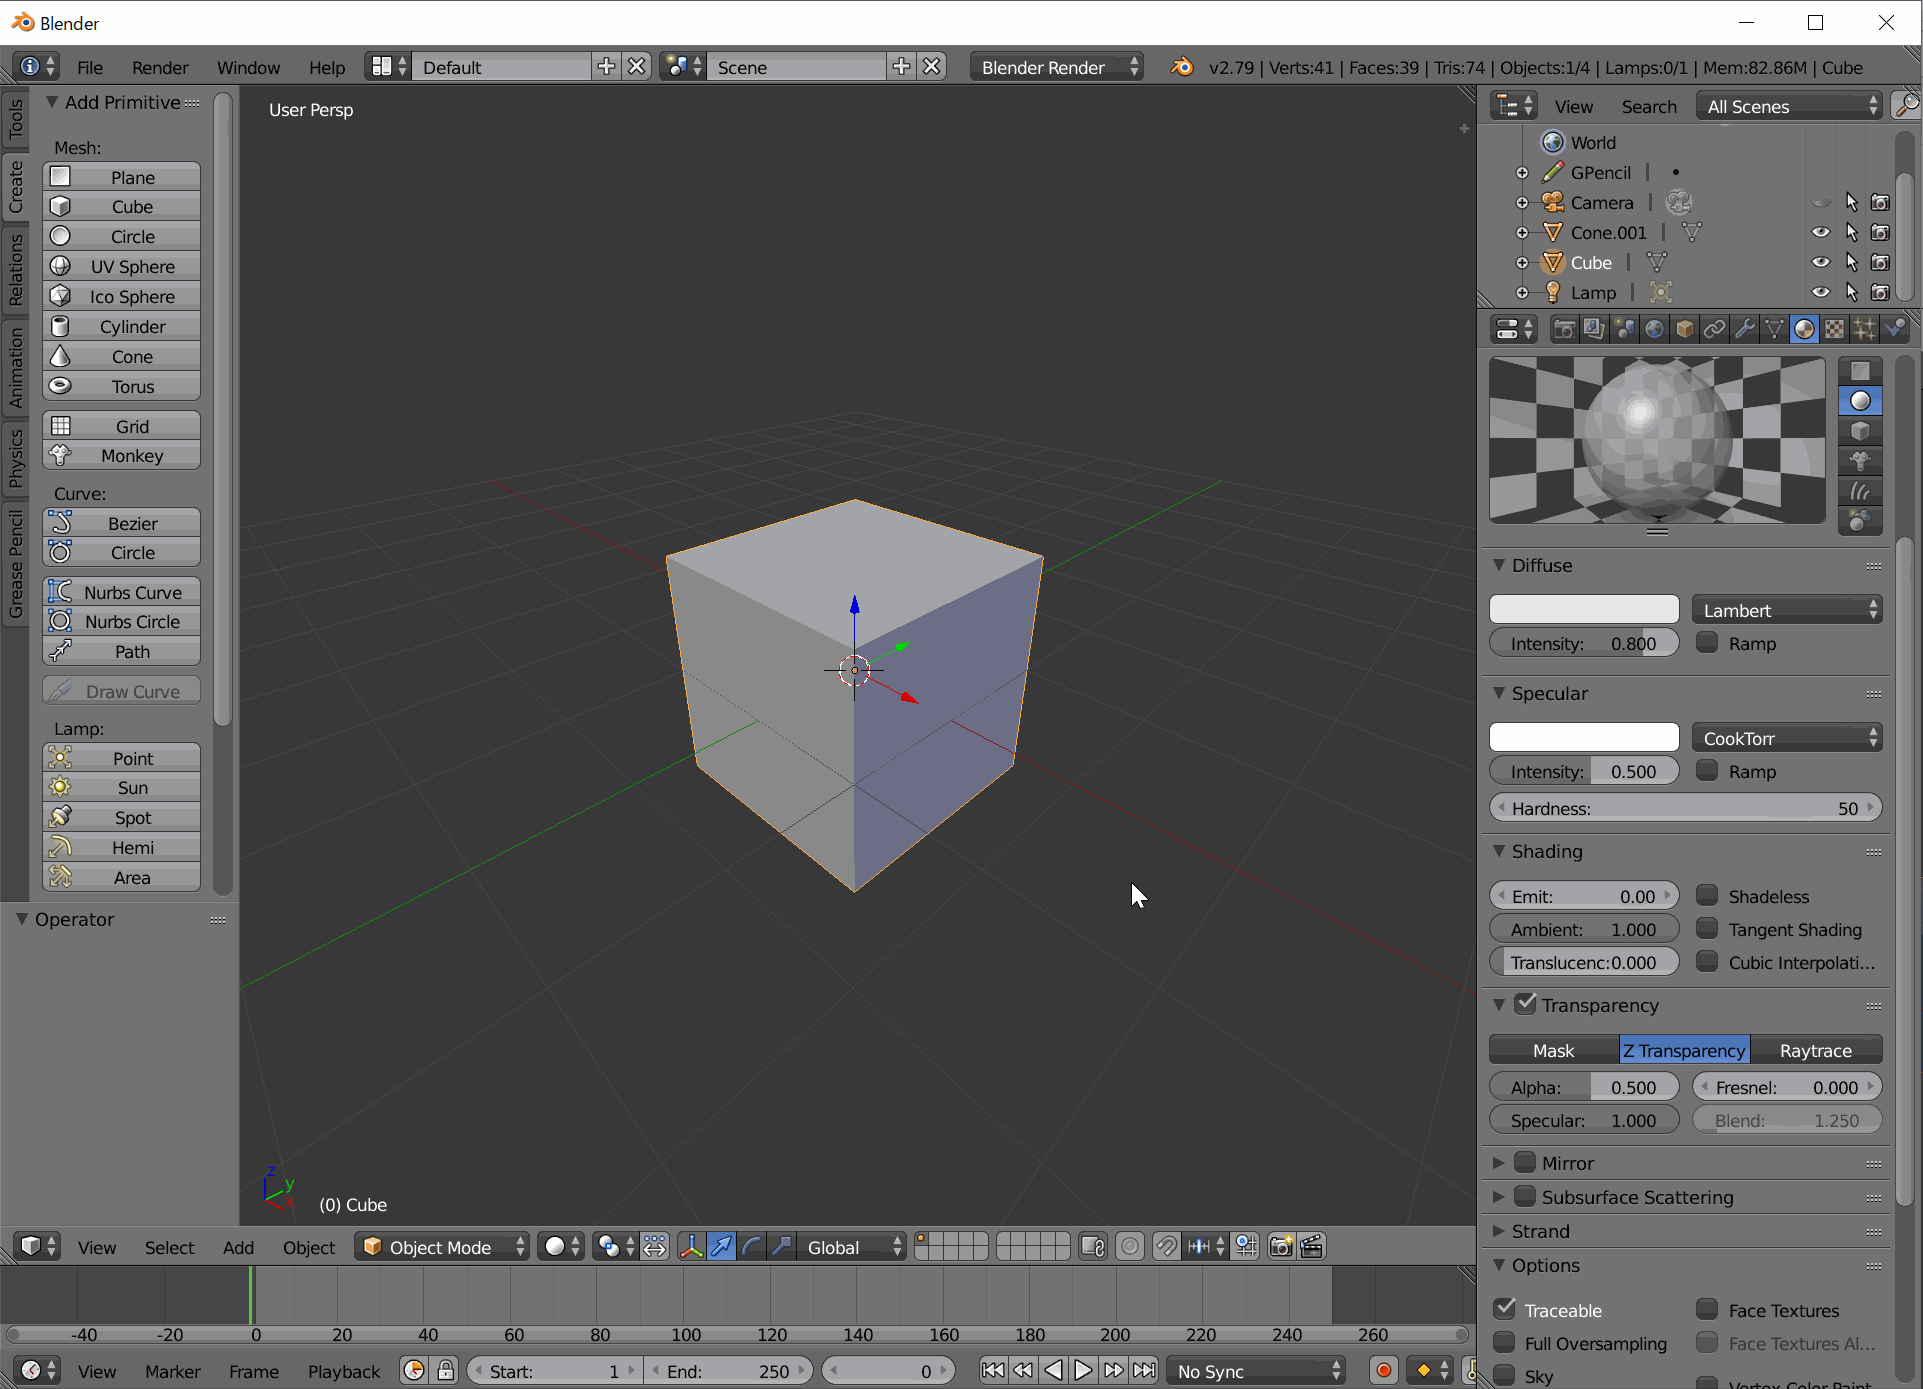Screen dimensions: 1923x1389
Task: Uncheck the Traceable option
Action: 1505,1309
